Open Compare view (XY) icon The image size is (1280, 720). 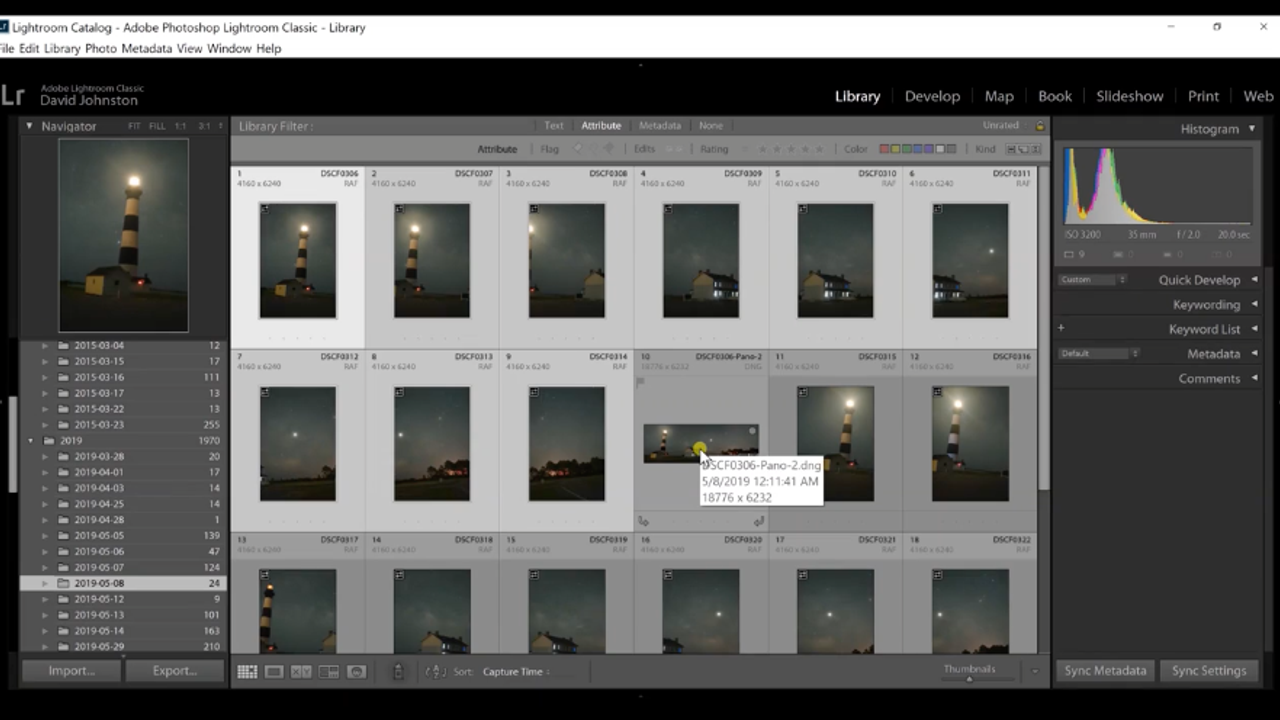tap(301, 672)
